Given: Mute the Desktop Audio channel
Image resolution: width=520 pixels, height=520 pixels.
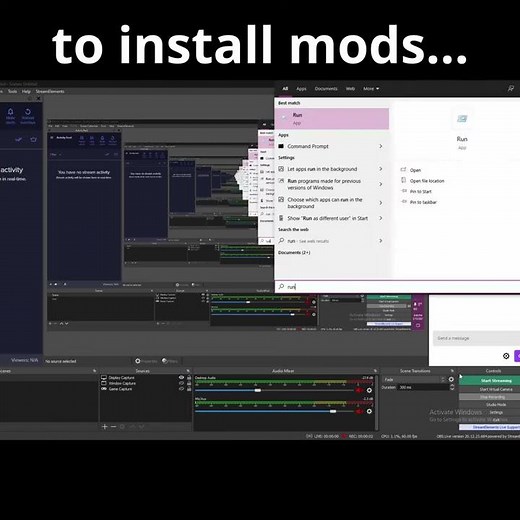Looking at the screenshot, I should 359,390.
